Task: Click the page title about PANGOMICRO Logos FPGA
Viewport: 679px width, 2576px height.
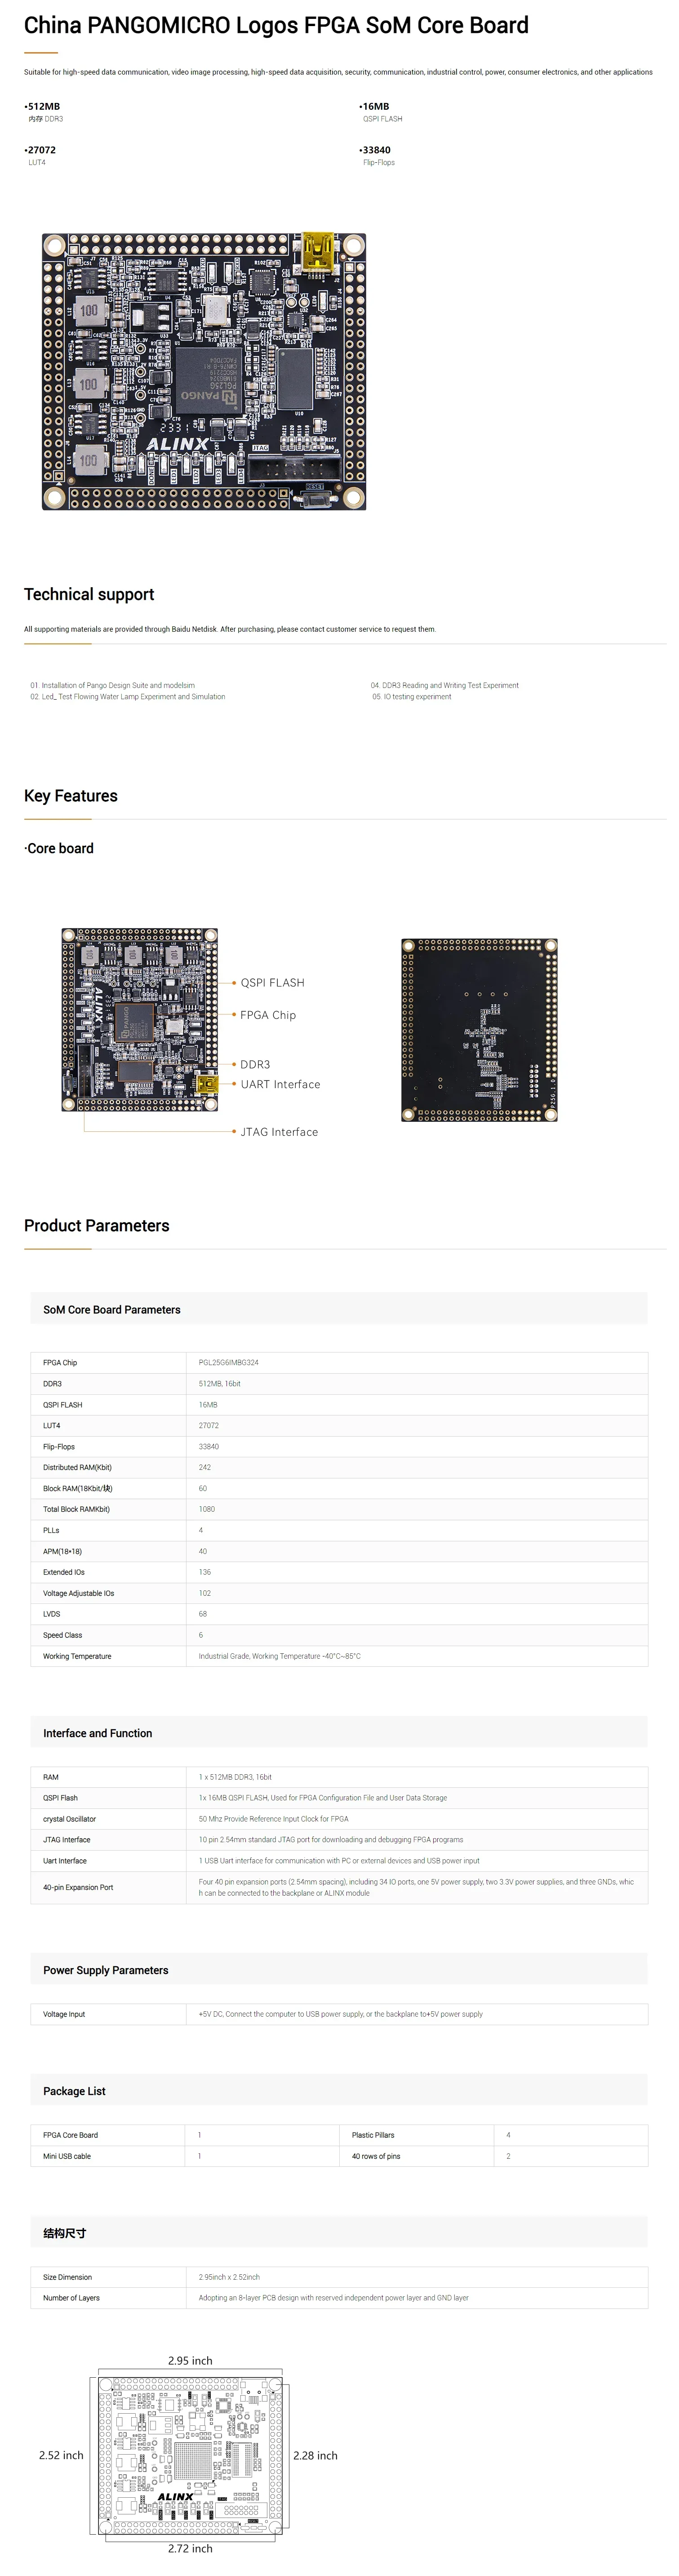Action: coord(276,26)
